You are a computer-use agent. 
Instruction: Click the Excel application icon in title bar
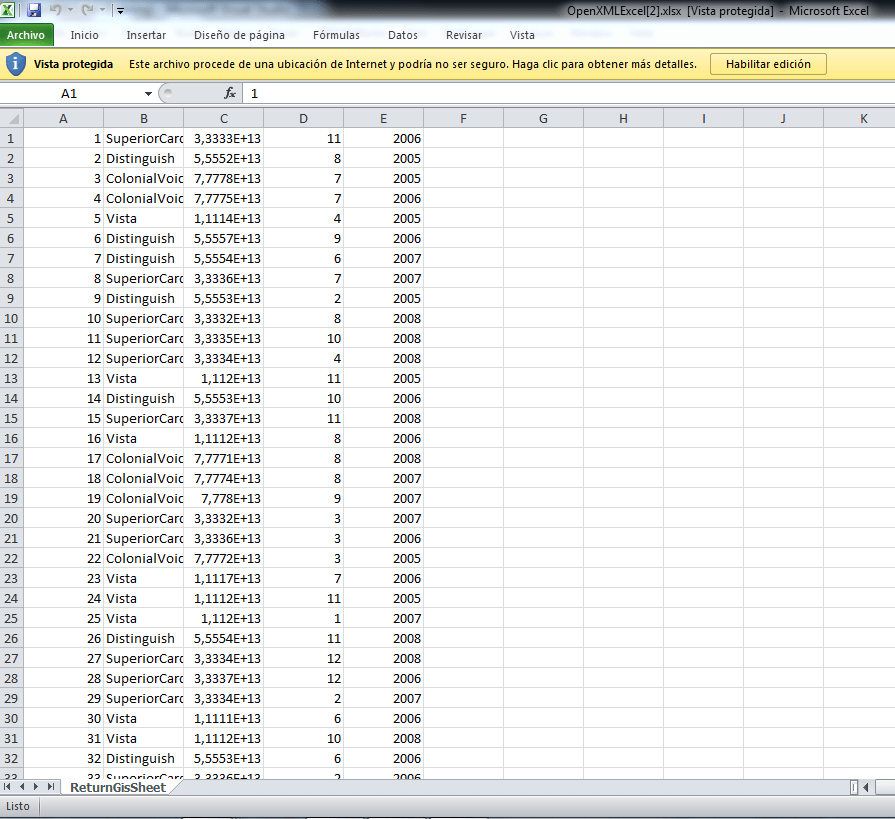[x=7, y=10]
